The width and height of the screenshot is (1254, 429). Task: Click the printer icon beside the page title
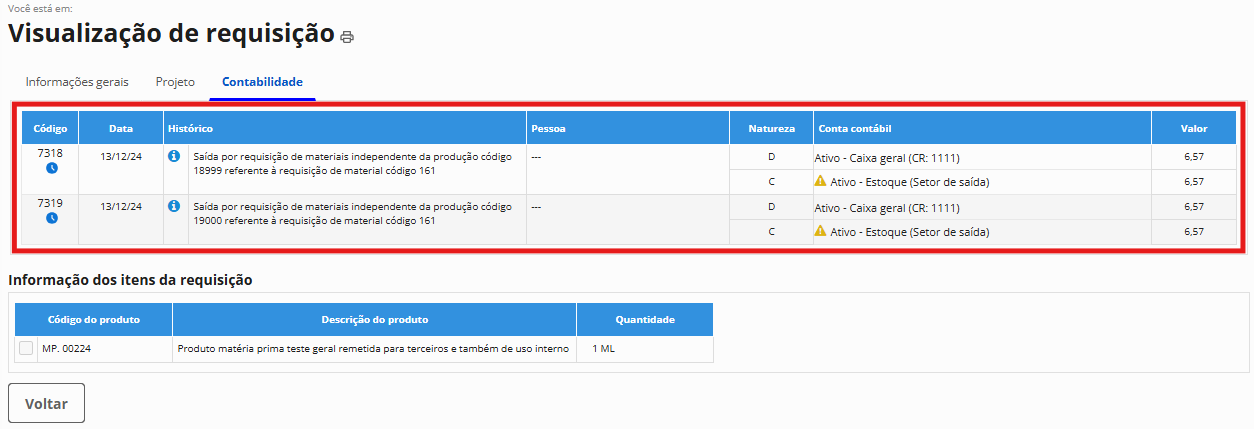(x=347, y=37)
